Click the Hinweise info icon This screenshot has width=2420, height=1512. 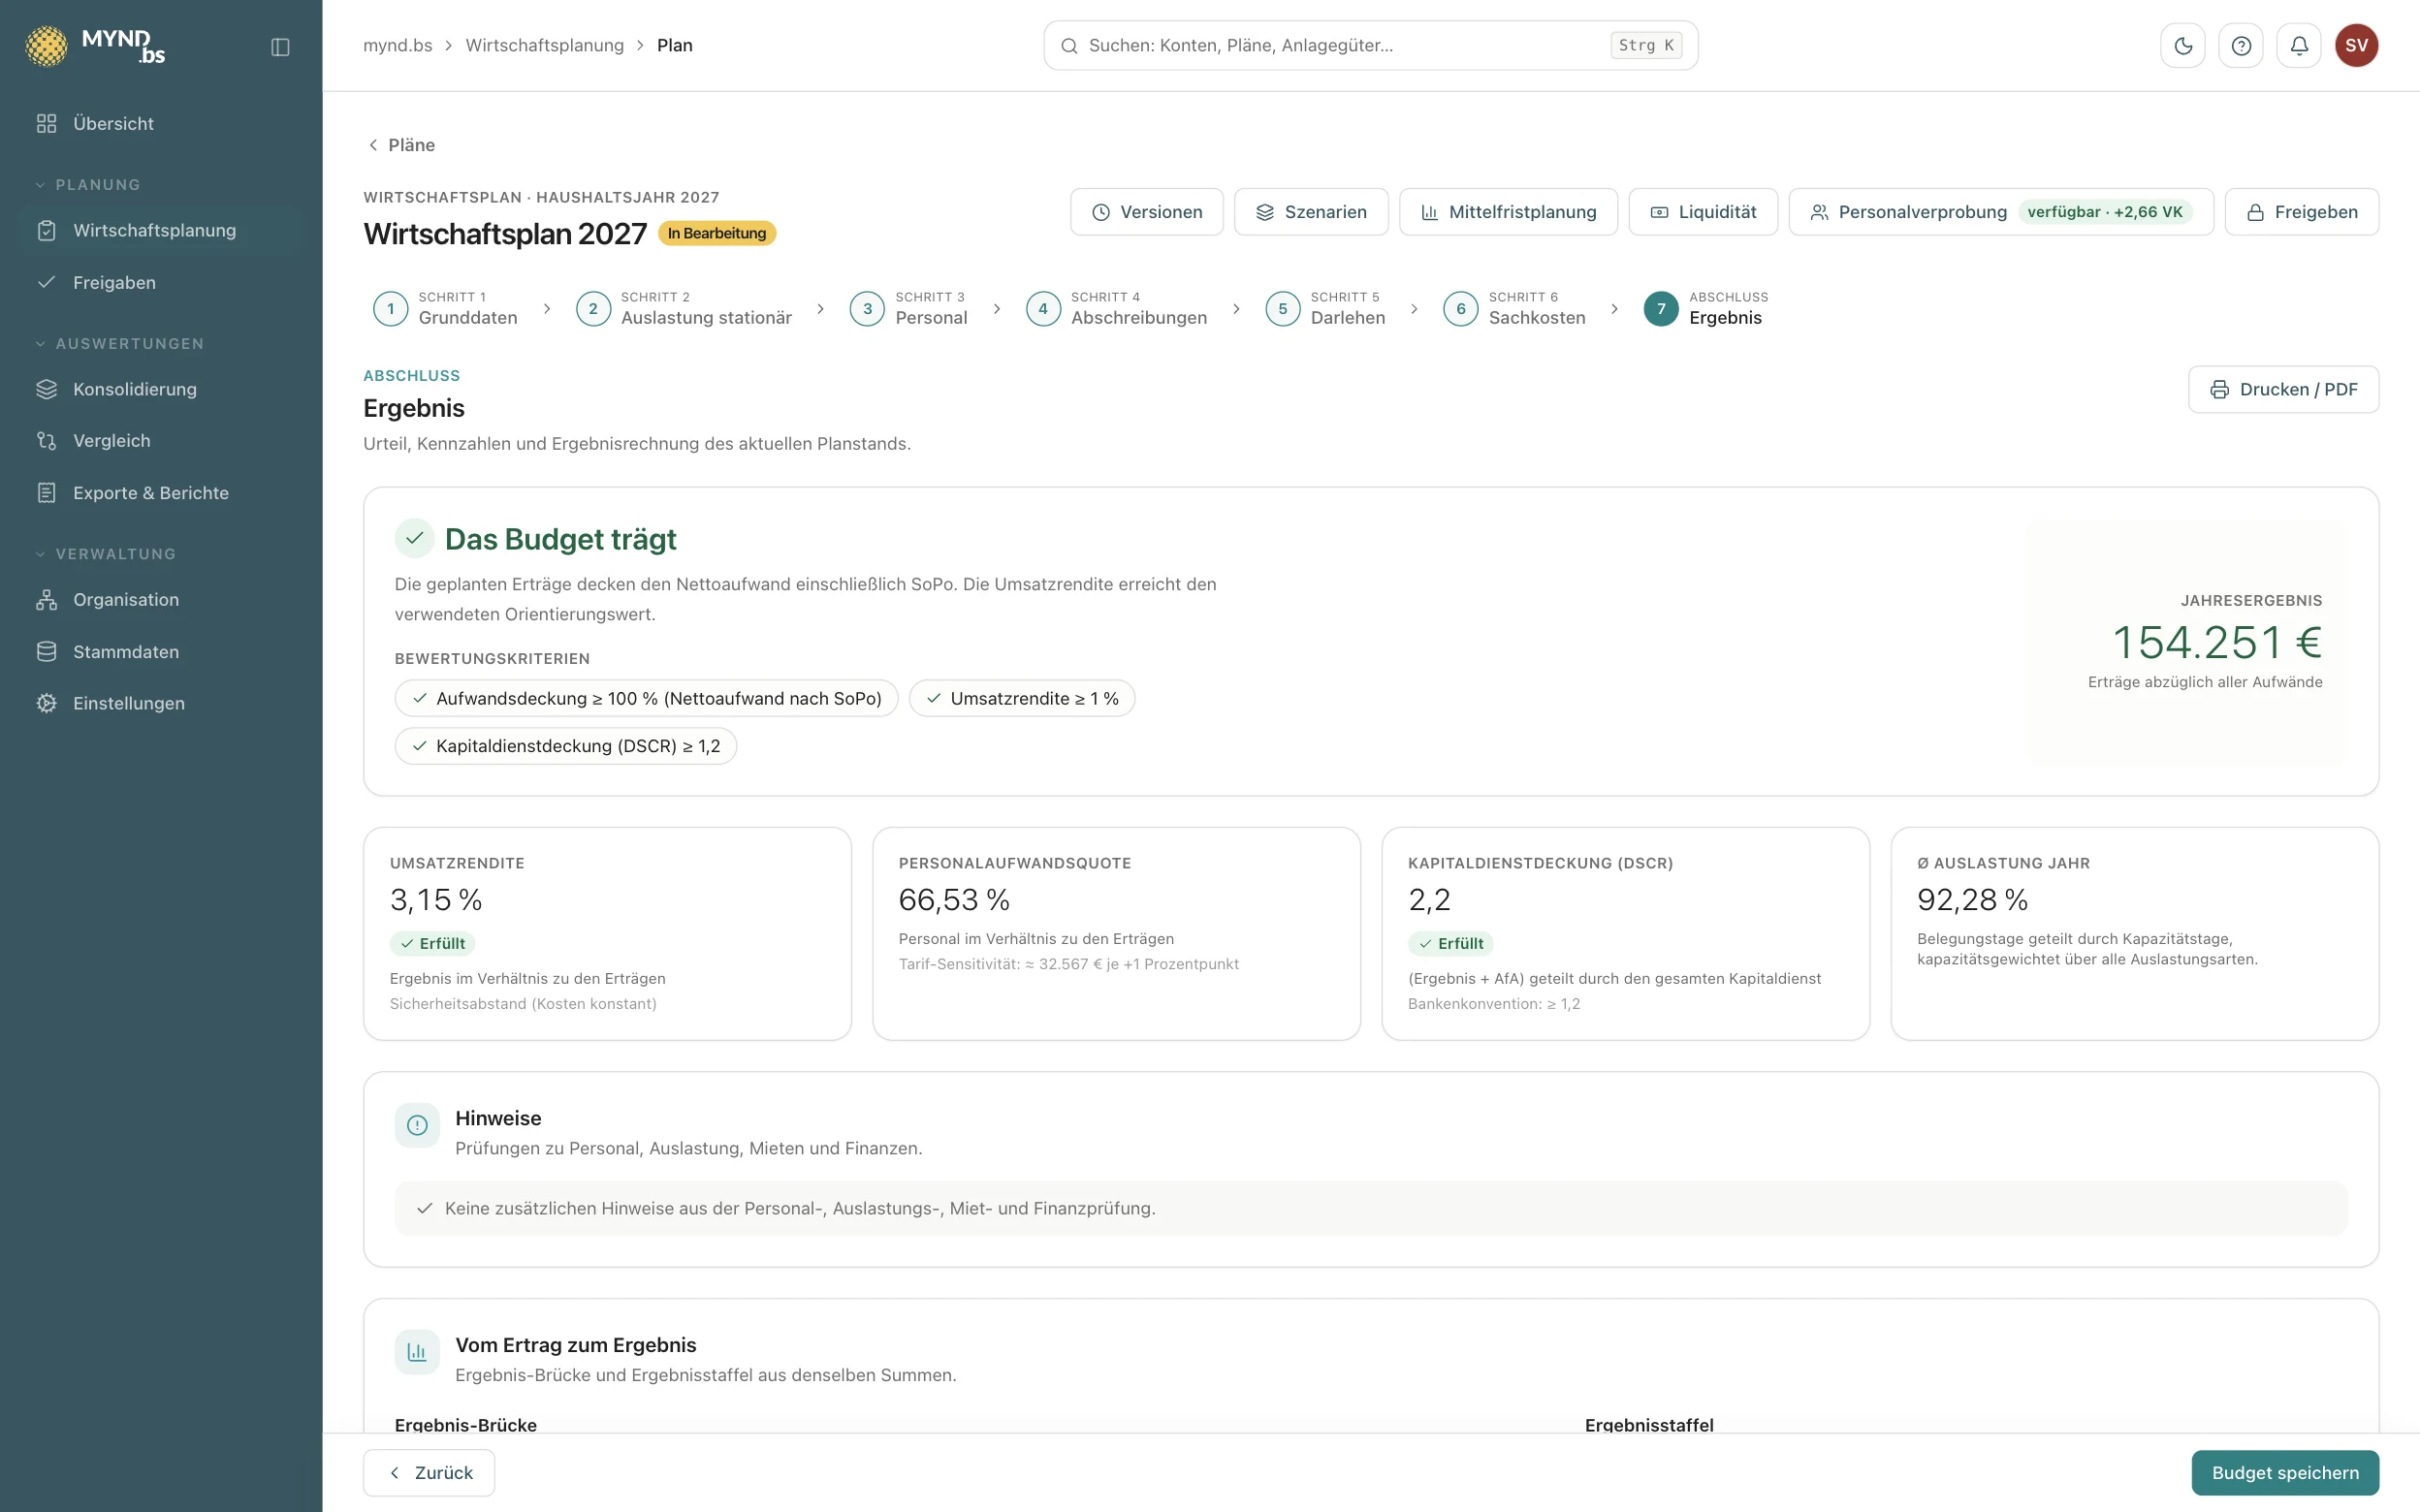tap(417, 1125)
